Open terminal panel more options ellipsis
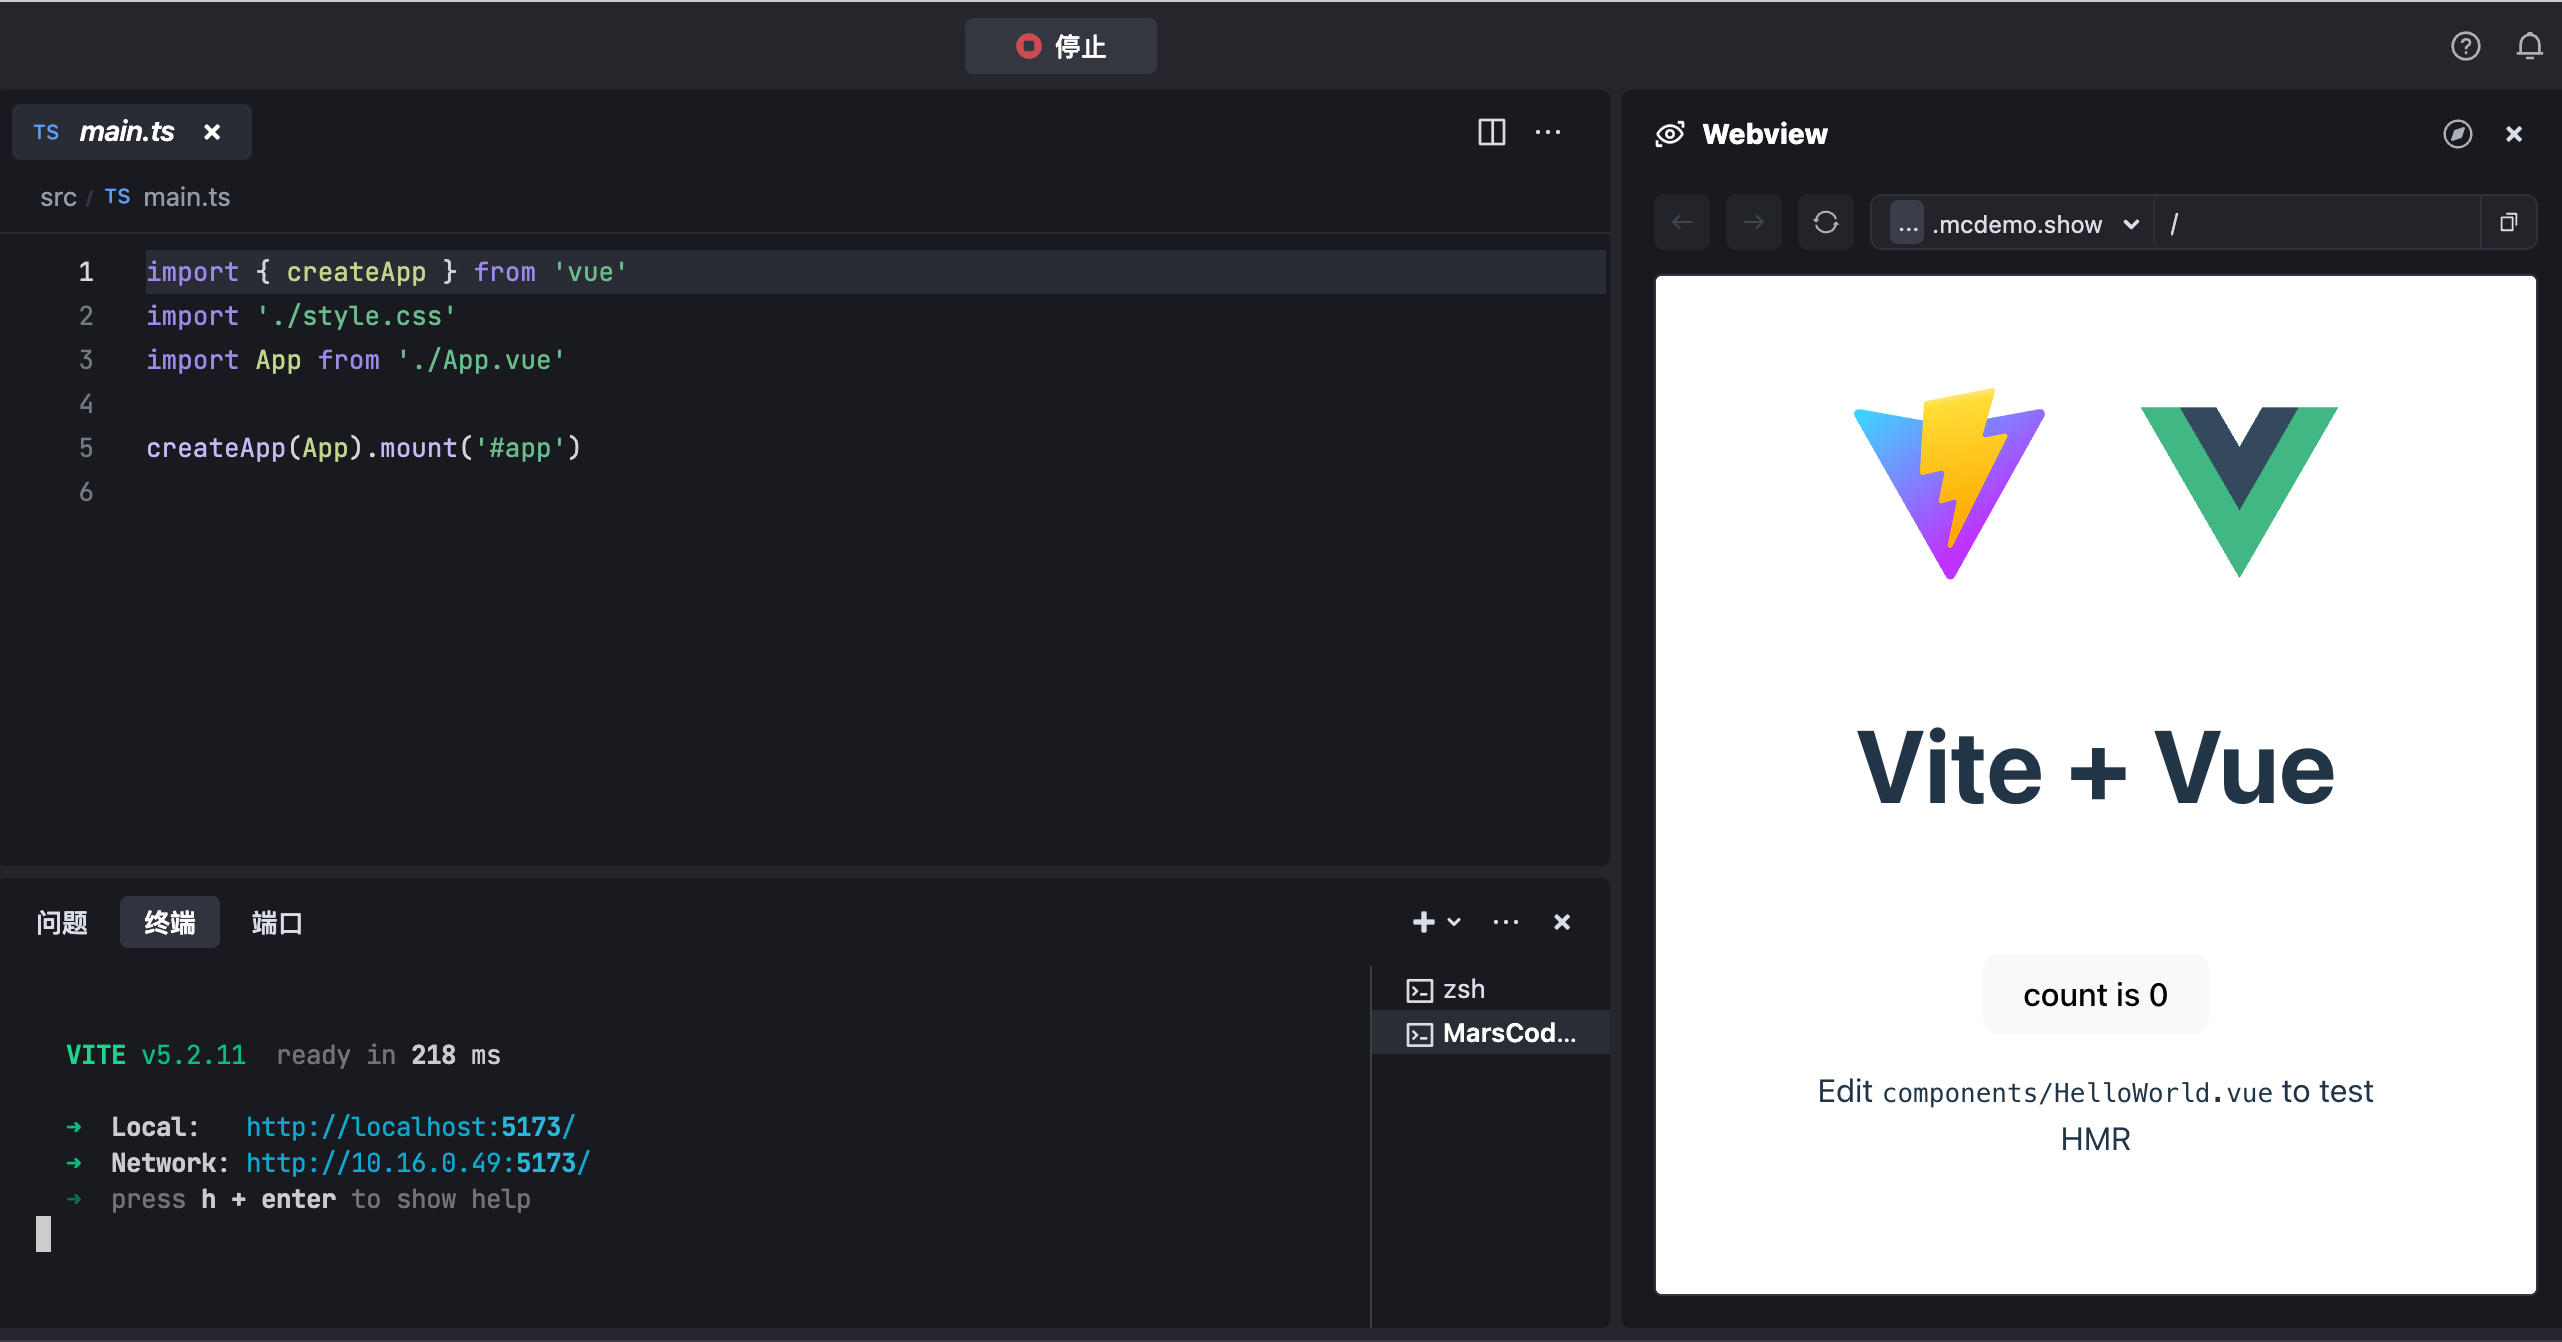Image resolution: width=2562 pixels, height=1342 pixels. (x=1505, y=922)
